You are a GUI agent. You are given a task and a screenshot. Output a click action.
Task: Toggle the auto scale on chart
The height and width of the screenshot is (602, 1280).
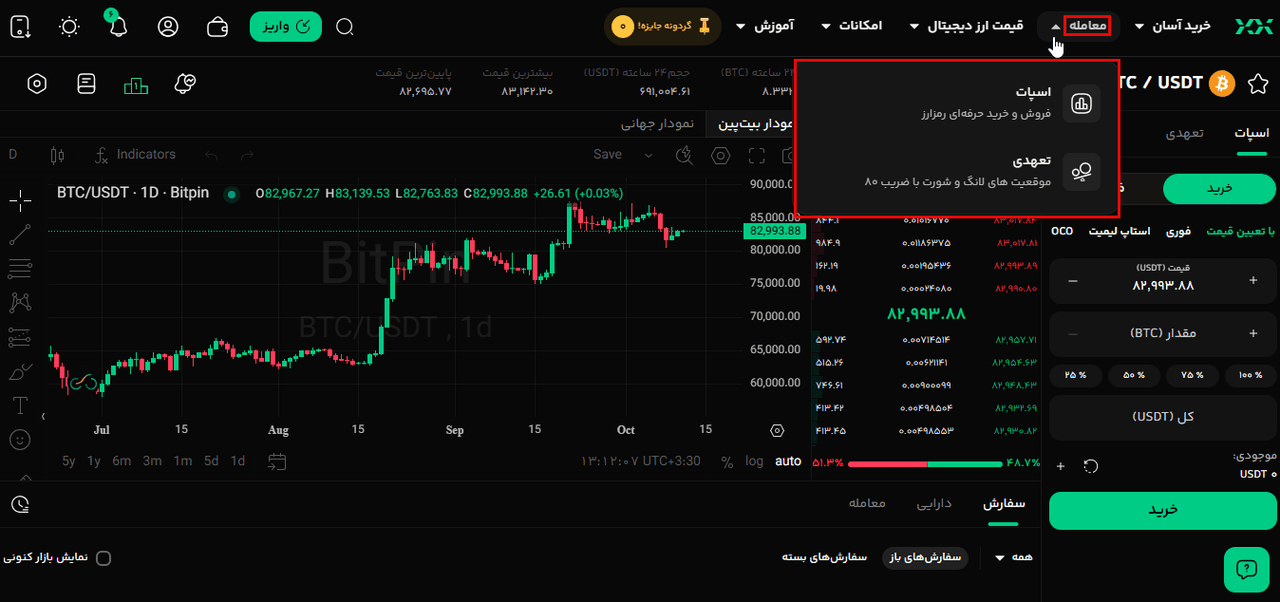pyautogui.click(x=788, y=461)
